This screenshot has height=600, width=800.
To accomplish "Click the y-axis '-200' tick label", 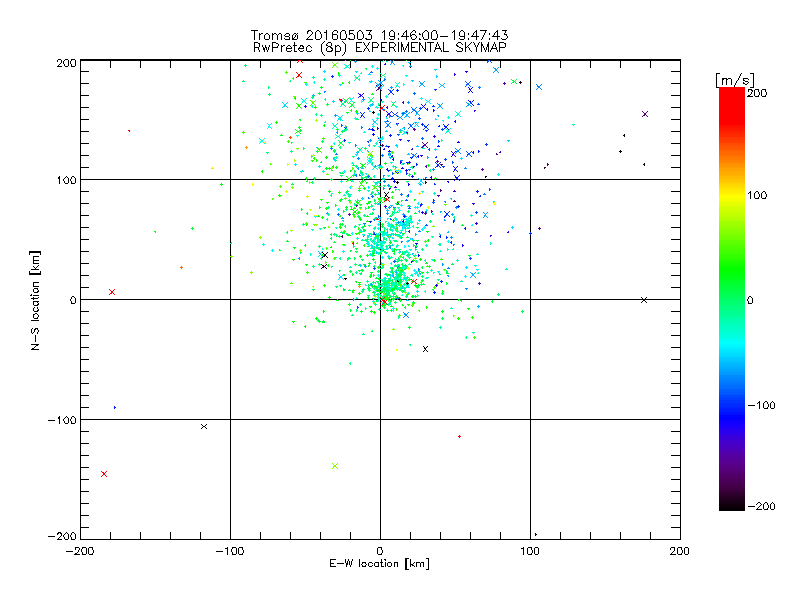I will point(62,536).
